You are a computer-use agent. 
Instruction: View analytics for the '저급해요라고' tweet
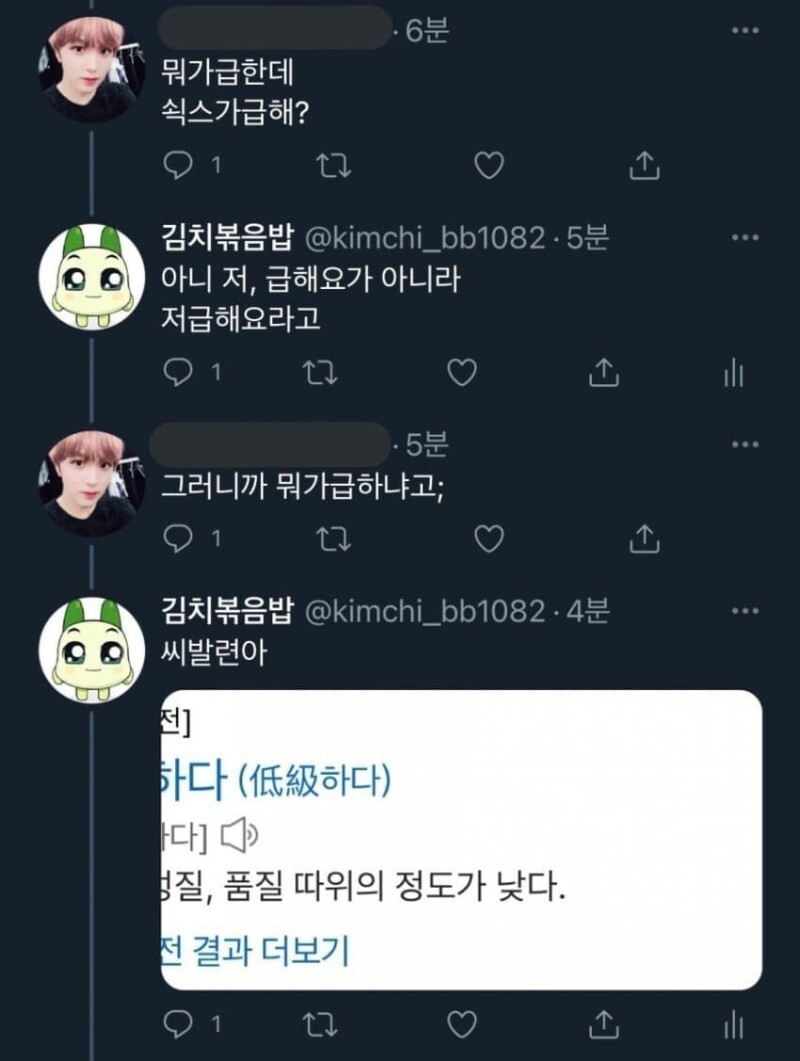click(x=733, y=373)
